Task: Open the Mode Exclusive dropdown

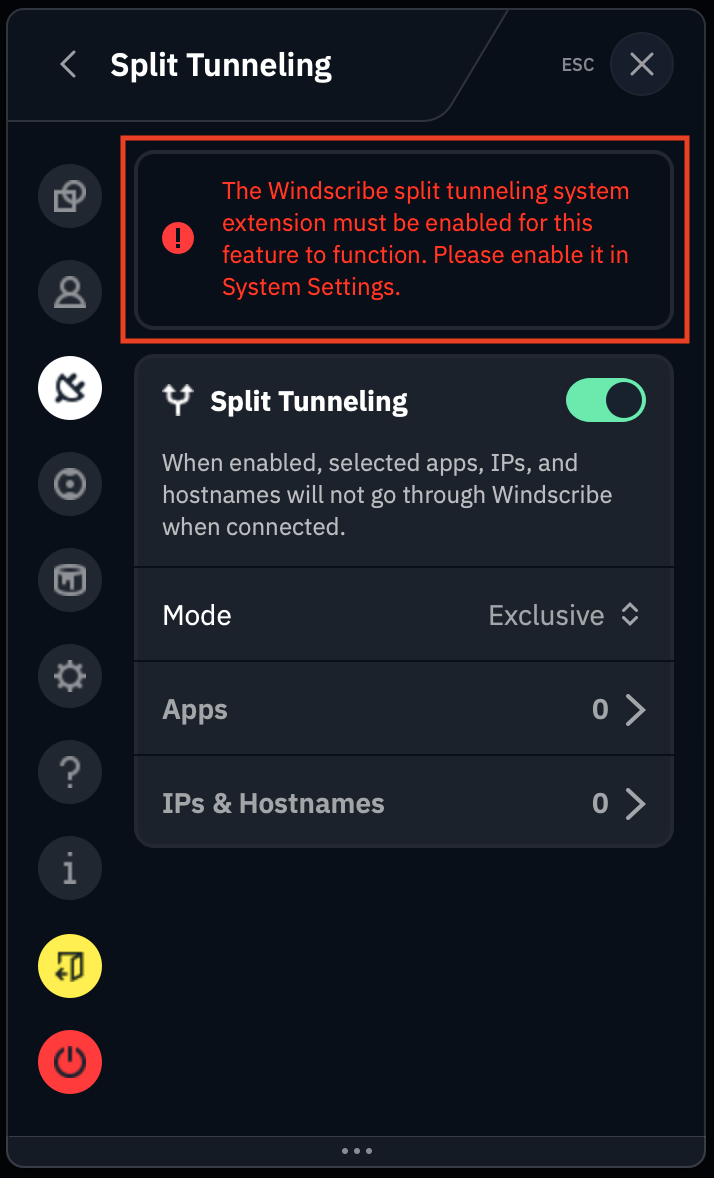Action: tap(564, 615)
